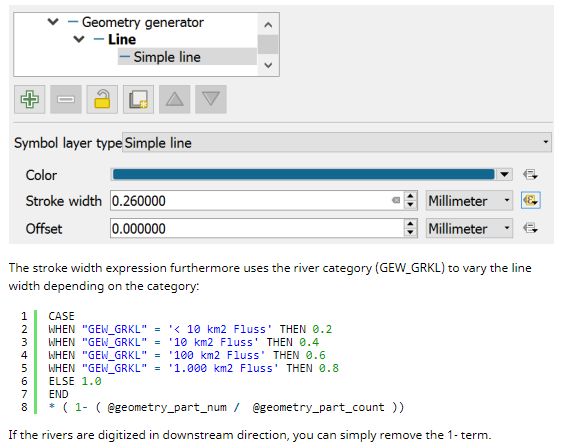Remove symbol layer using the minus button
This screenshot has height=448, width=562.
coord(66,99)
